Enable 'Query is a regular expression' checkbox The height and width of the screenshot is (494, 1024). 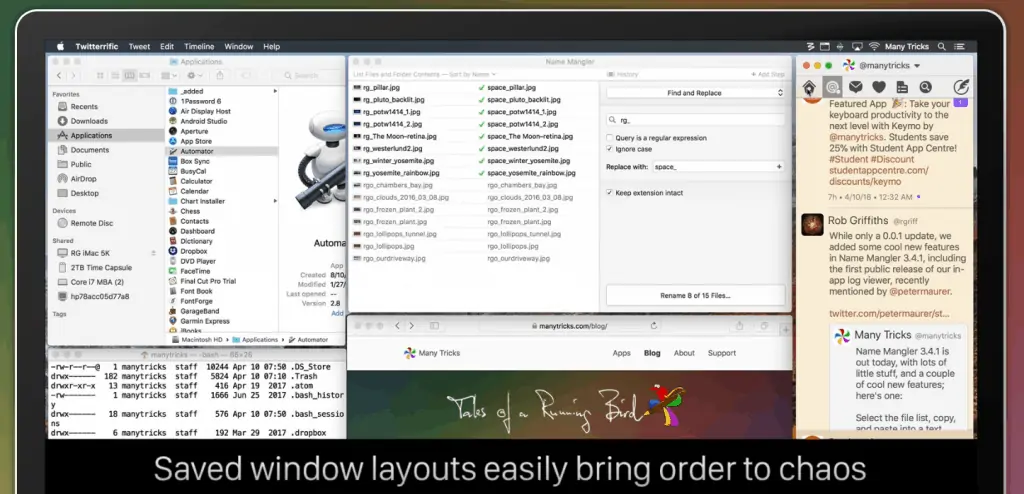(x=609, y=138)
